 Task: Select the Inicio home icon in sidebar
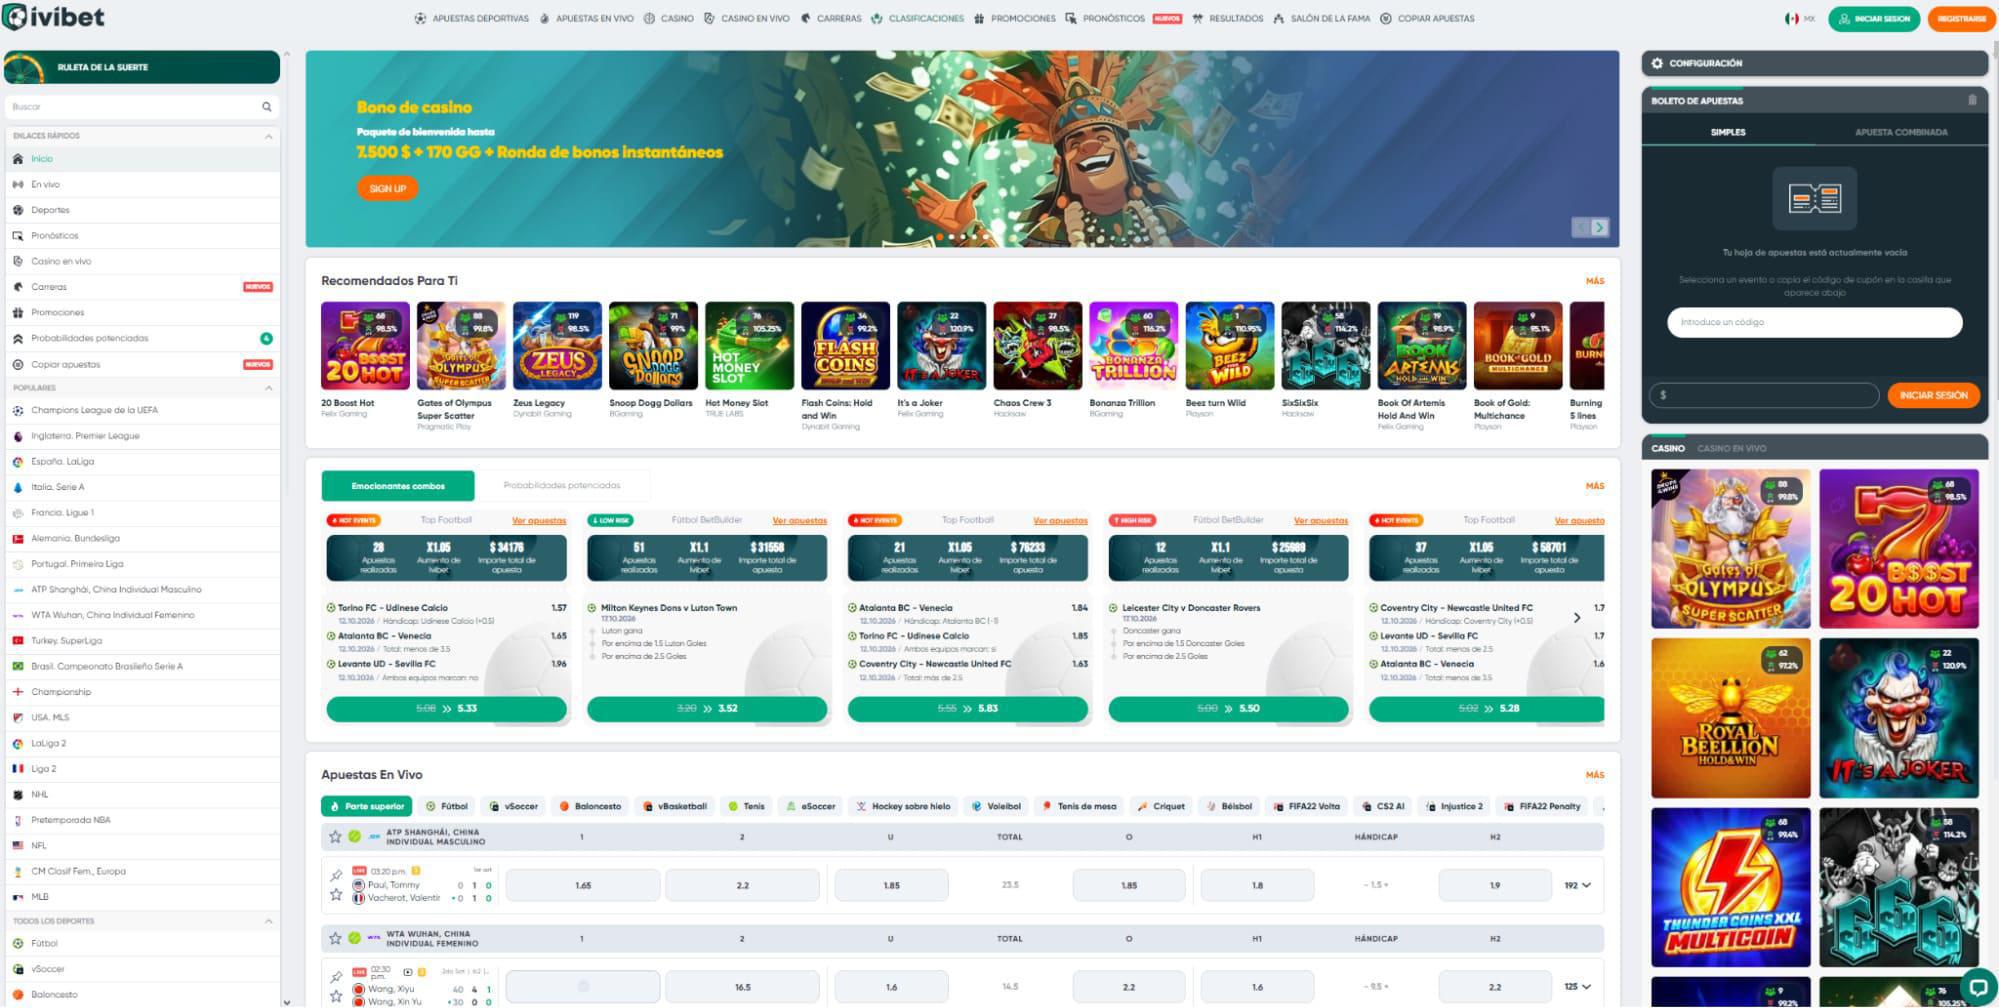(x=18, y=159)
